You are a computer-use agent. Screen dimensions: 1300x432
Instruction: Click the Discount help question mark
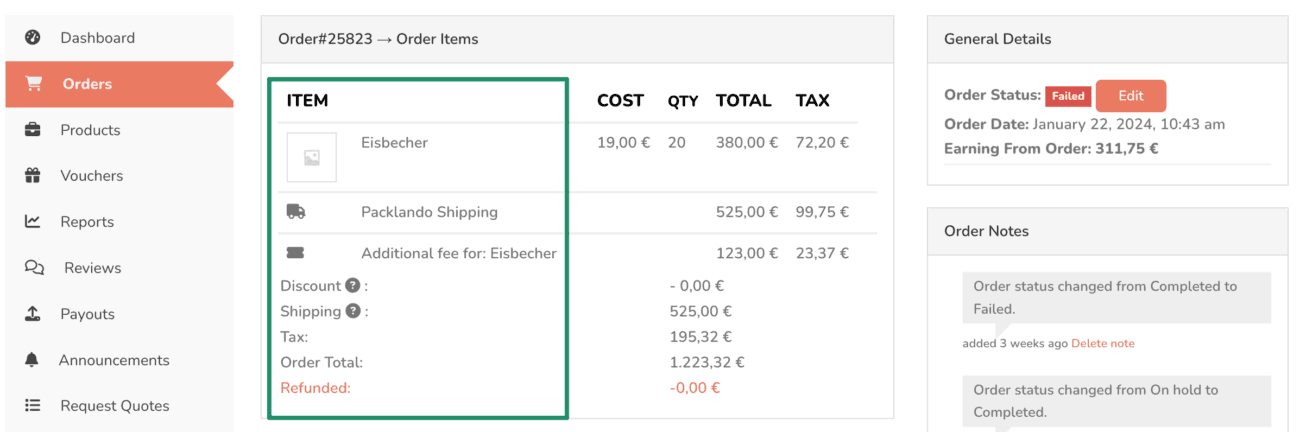point(352,286)
